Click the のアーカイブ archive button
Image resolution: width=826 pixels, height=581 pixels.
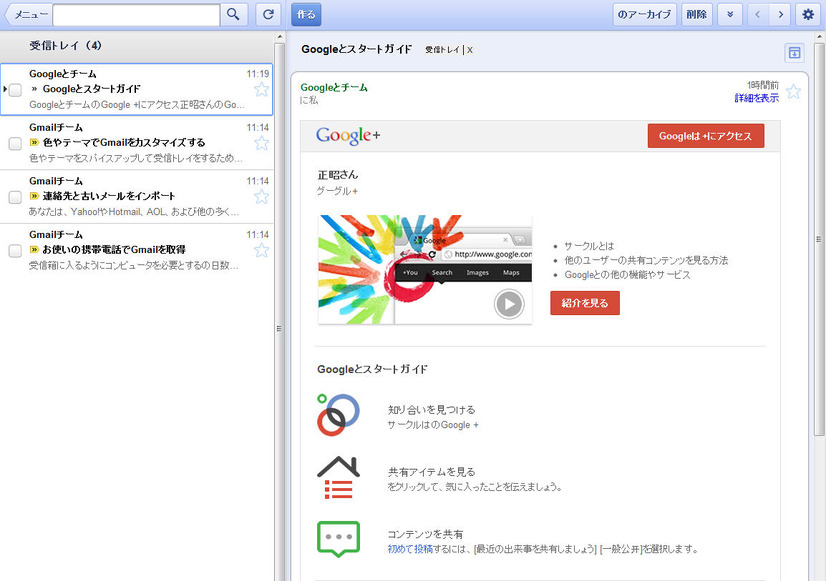coord(644,14)
